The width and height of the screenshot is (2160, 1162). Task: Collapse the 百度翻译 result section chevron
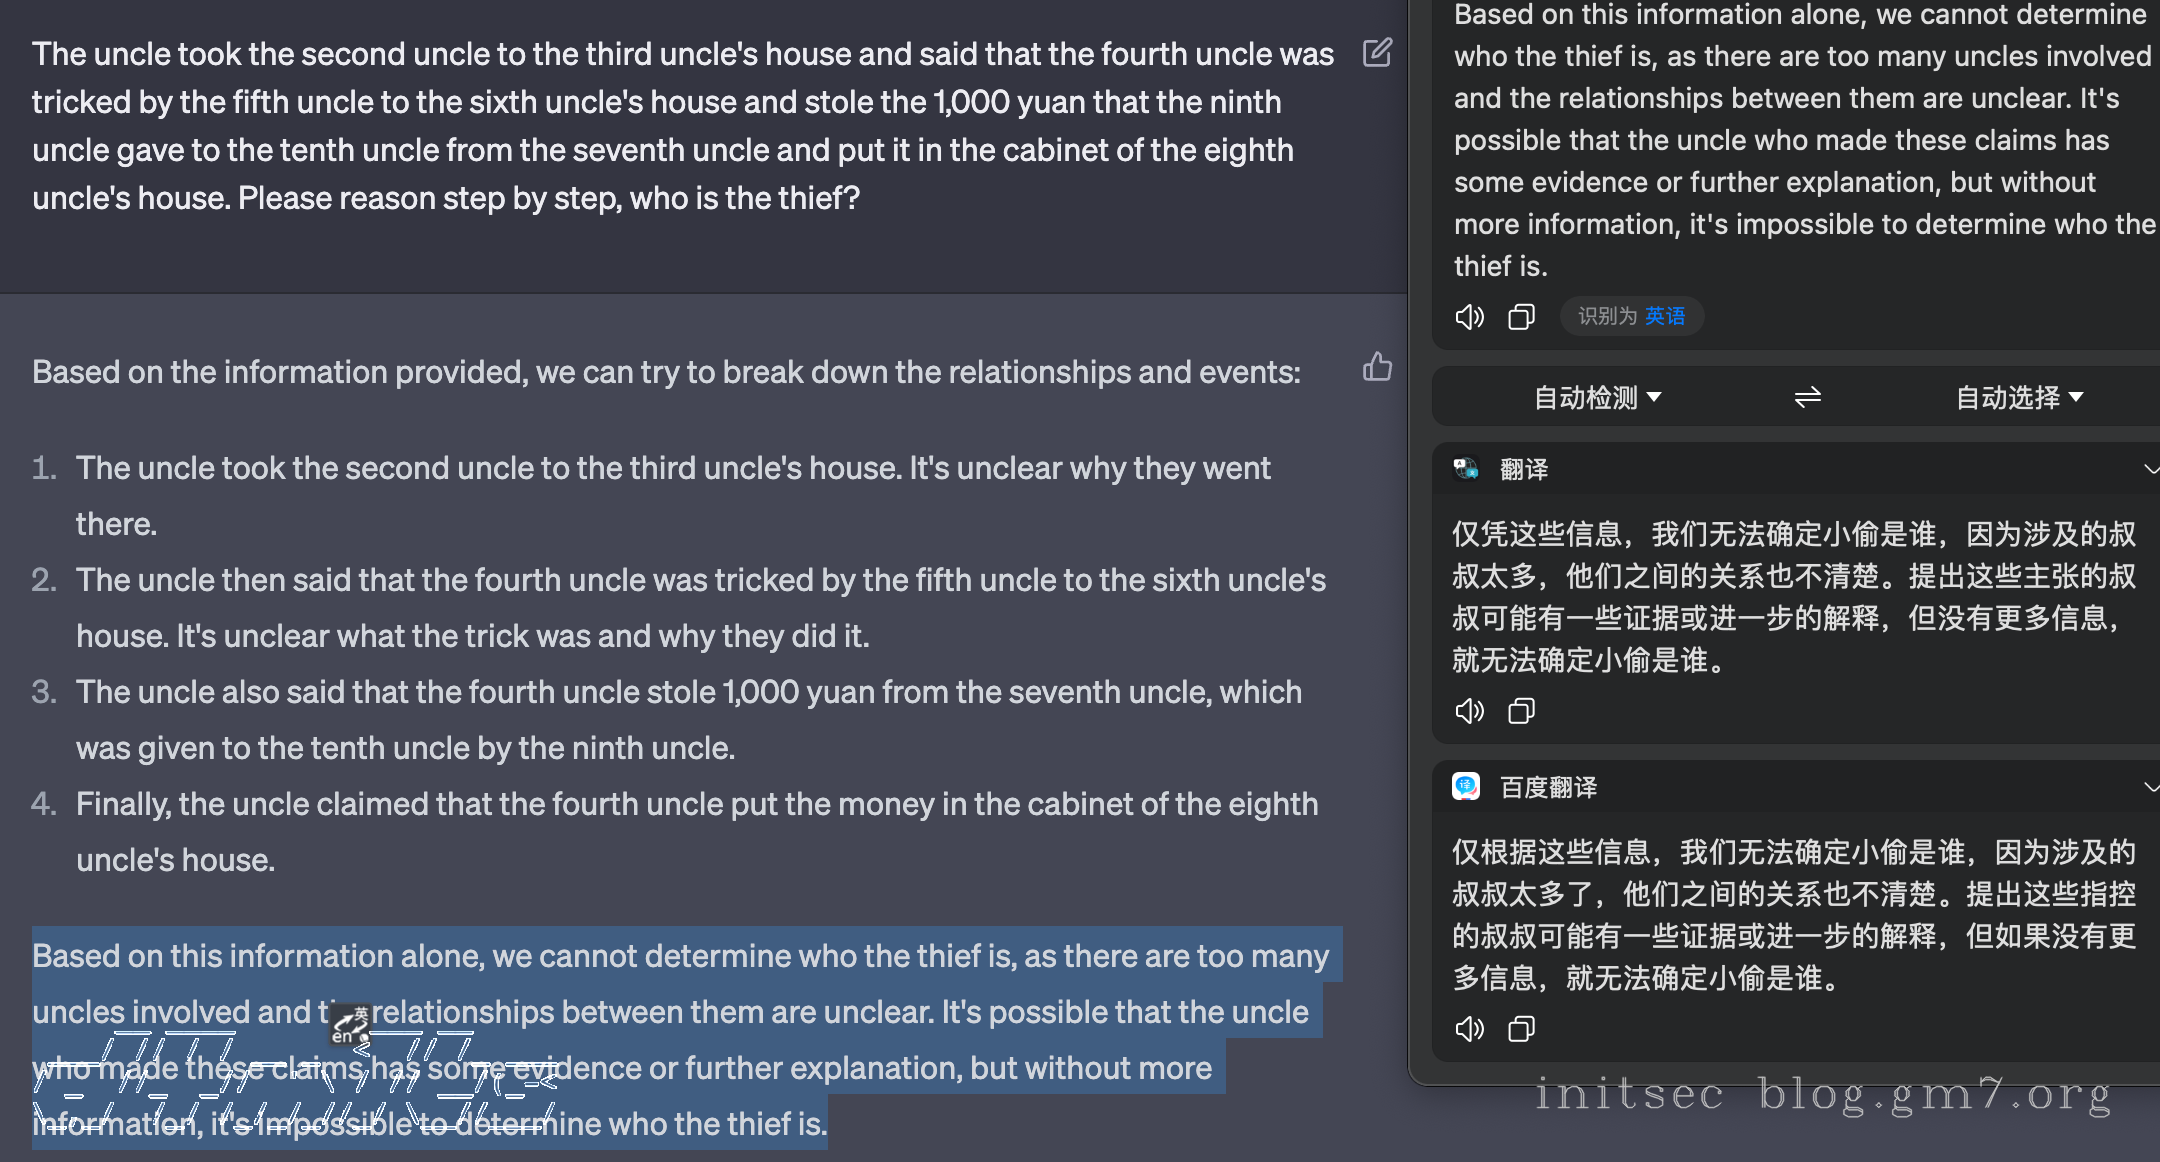2150,787
